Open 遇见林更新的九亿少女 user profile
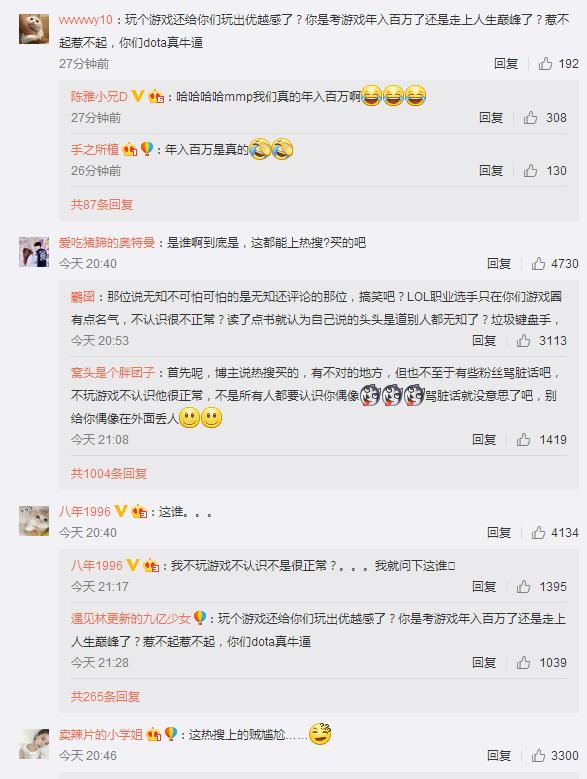 coord(131,619)
